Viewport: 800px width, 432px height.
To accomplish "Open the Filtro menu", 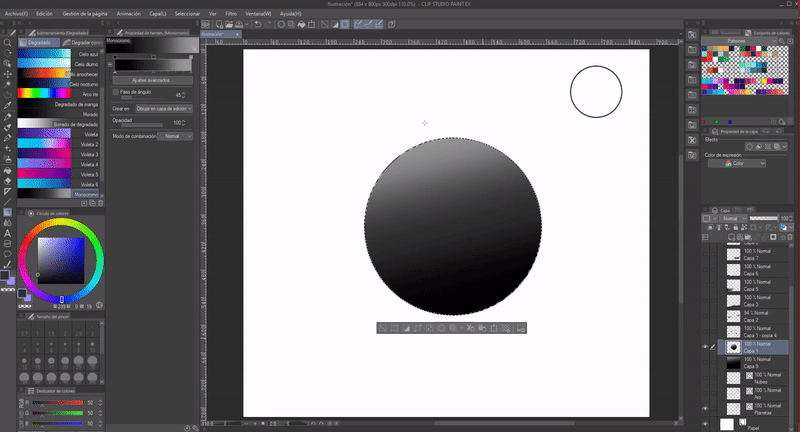I will click(231, 15).
